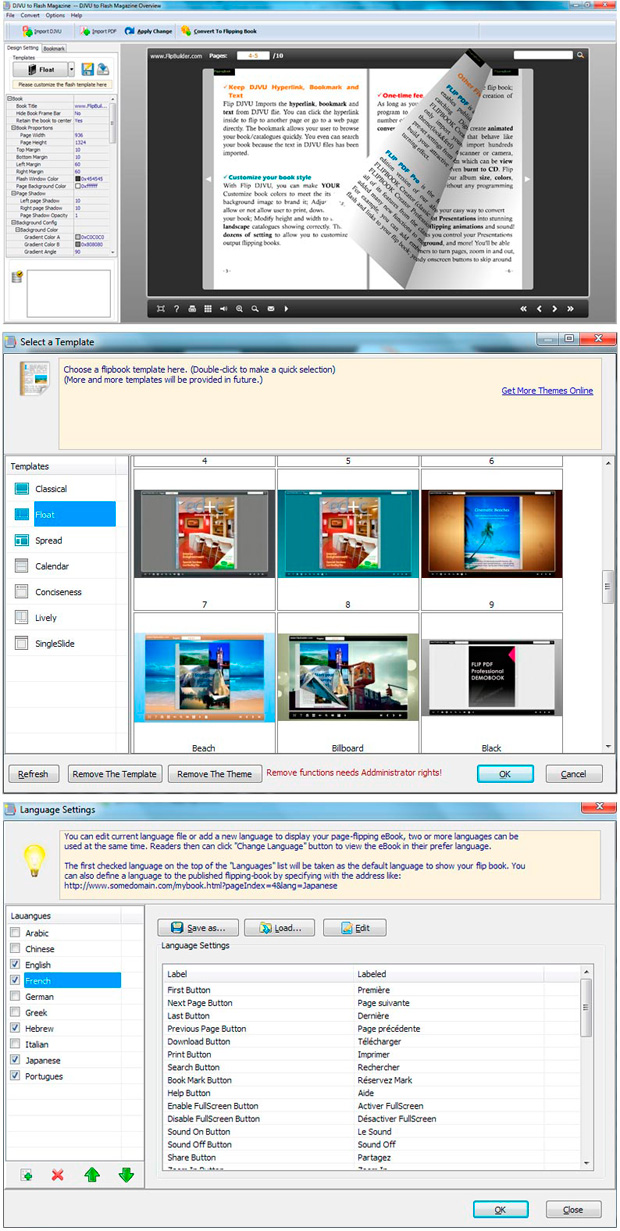Move language up with green arrow

tap(92, 1174)
